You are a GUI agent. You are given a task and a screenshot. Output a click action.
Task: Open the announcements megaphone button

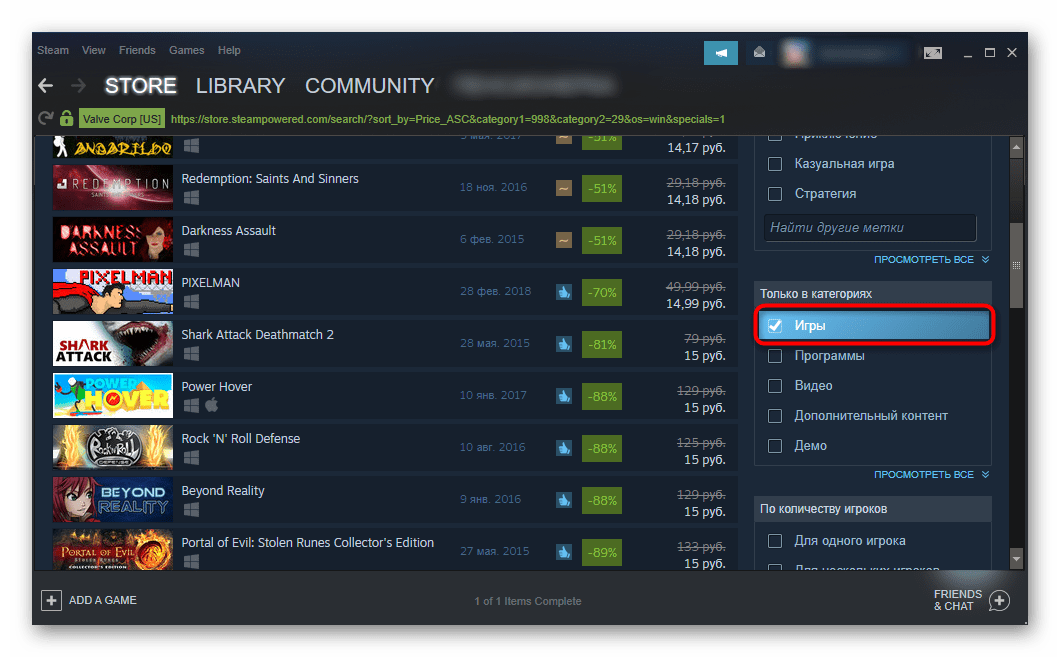pyautogui.click(x=721, y=53)
